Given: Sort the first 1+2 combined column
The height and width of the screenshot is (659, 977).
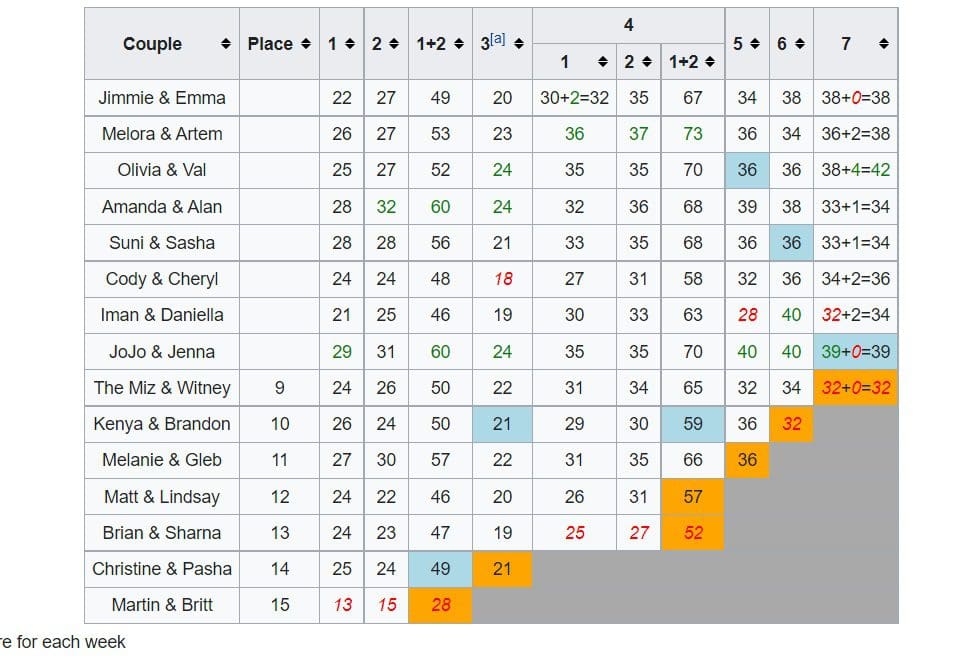Looking at the screenshot, I should 459,44.
